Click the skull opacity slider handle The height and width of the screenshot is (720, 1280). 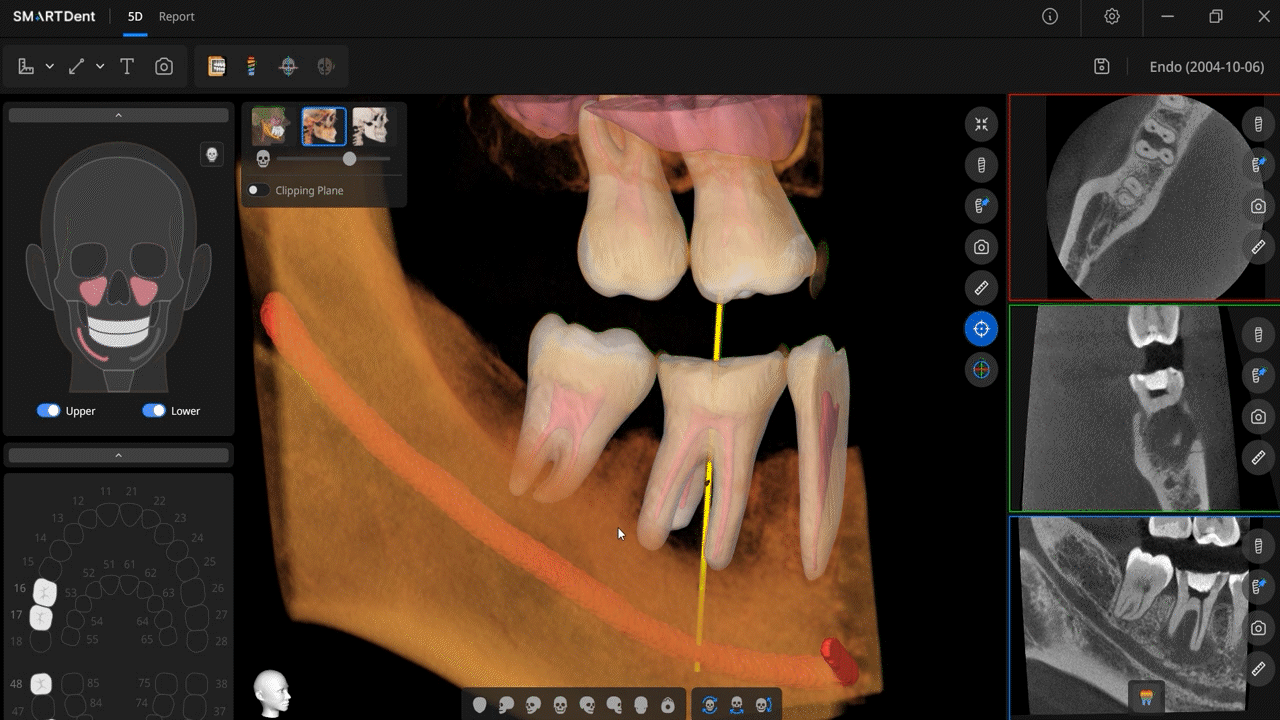click(349, 159)
